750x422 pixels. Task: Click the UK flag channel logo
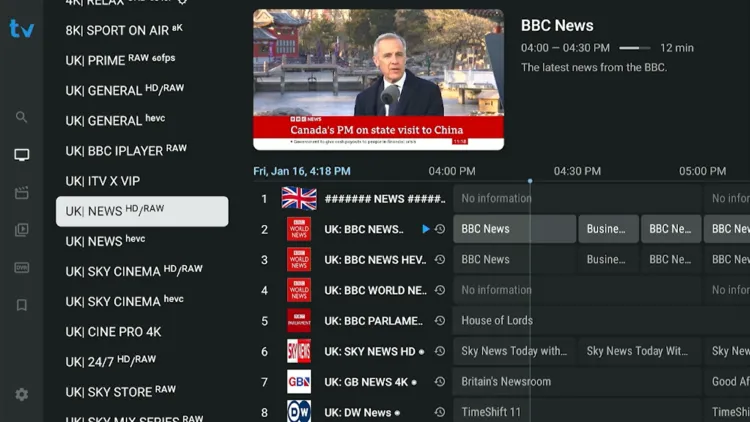click(299, 199)
